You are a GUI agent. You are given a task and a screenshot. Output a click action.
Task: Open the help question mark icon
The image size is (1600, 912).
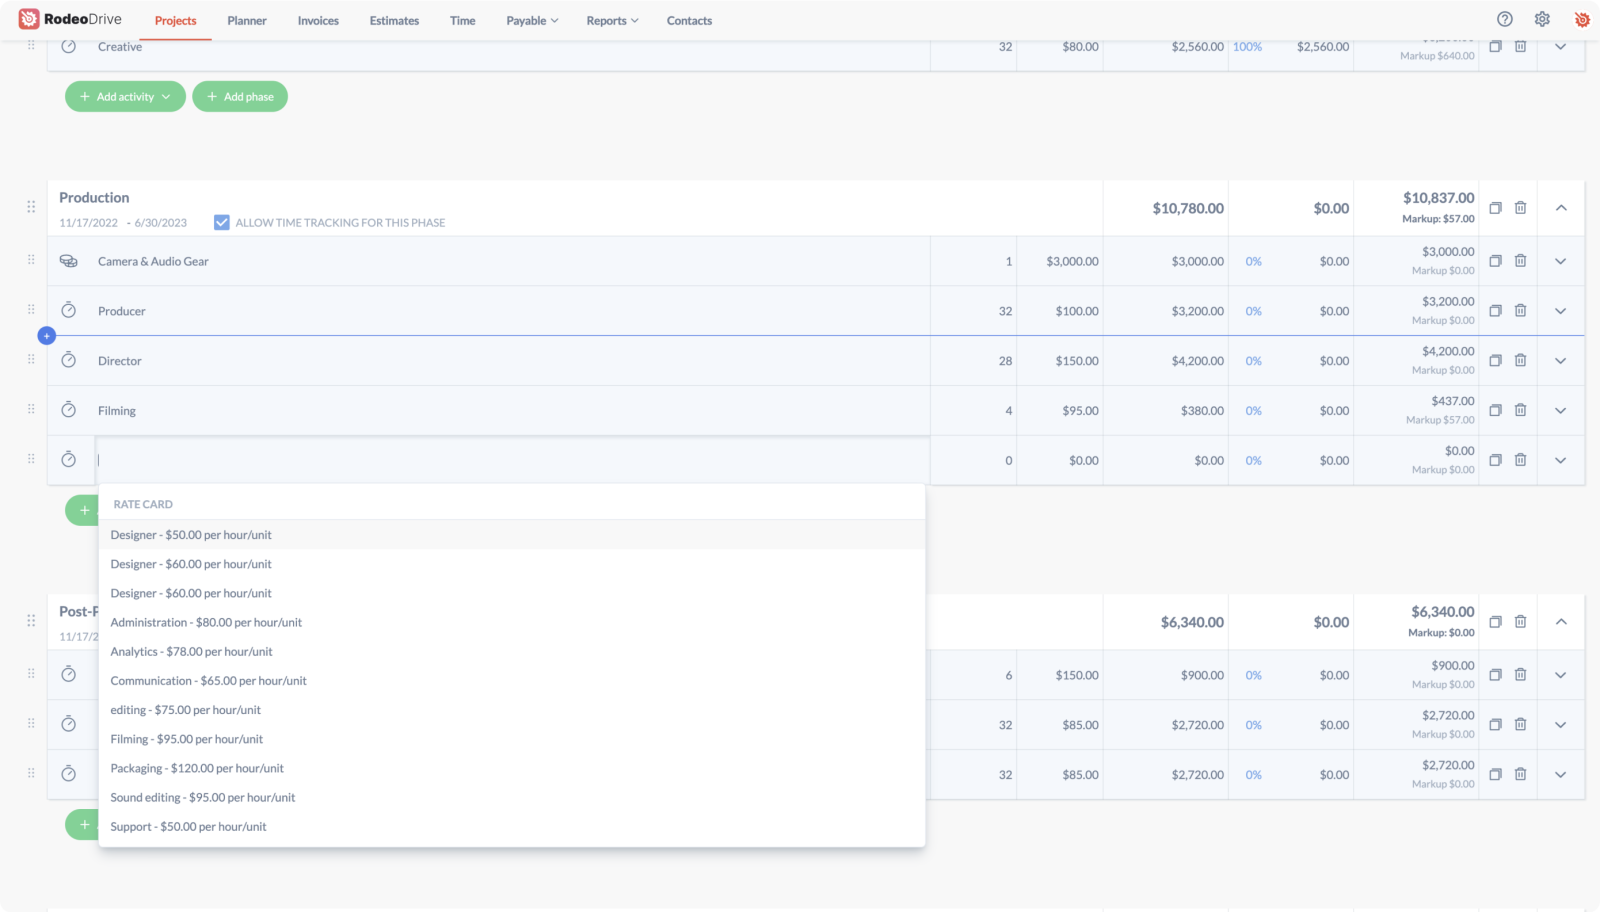(x=1504, y=19)
